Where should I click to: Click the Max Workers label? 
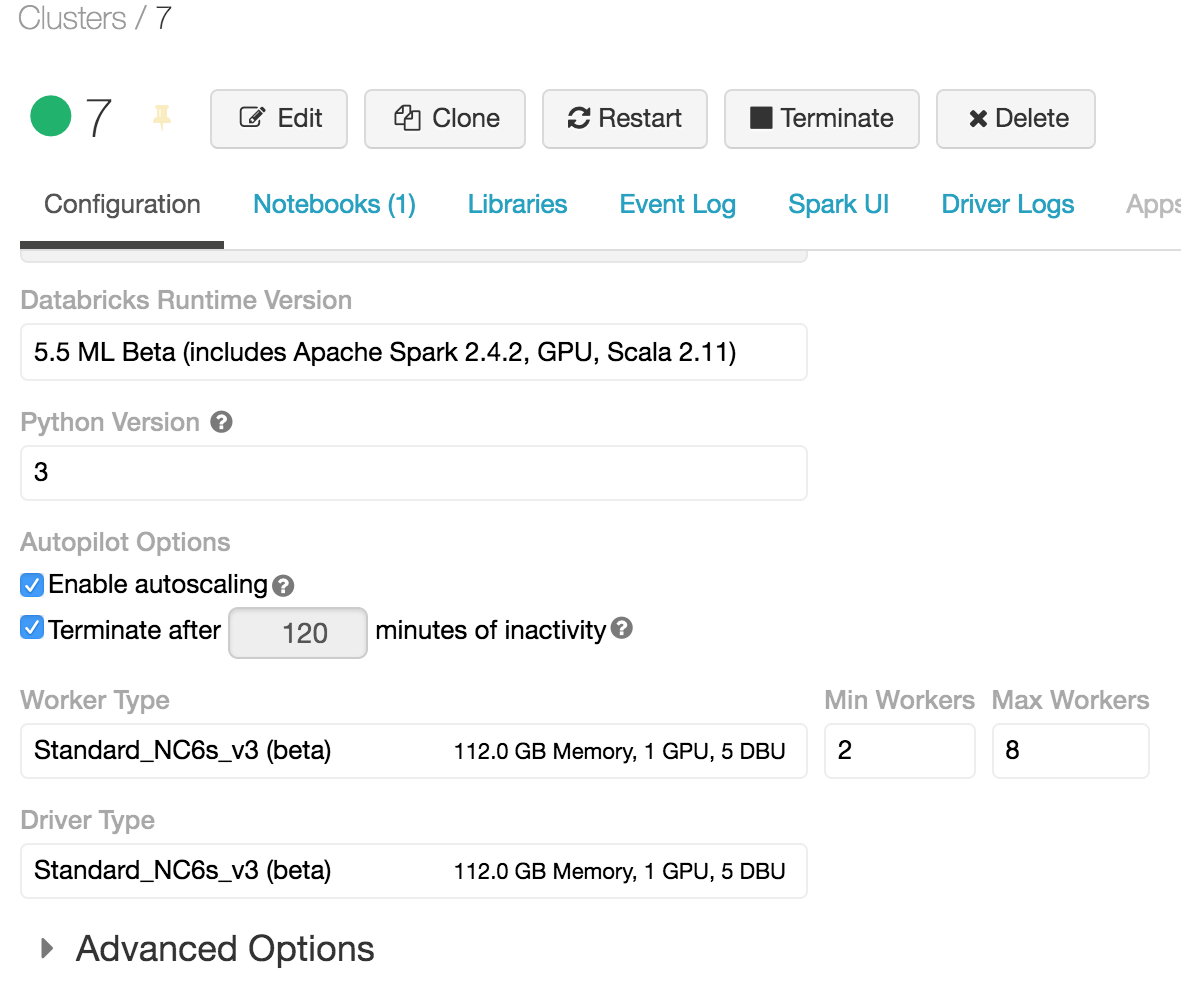(1070, 700)
